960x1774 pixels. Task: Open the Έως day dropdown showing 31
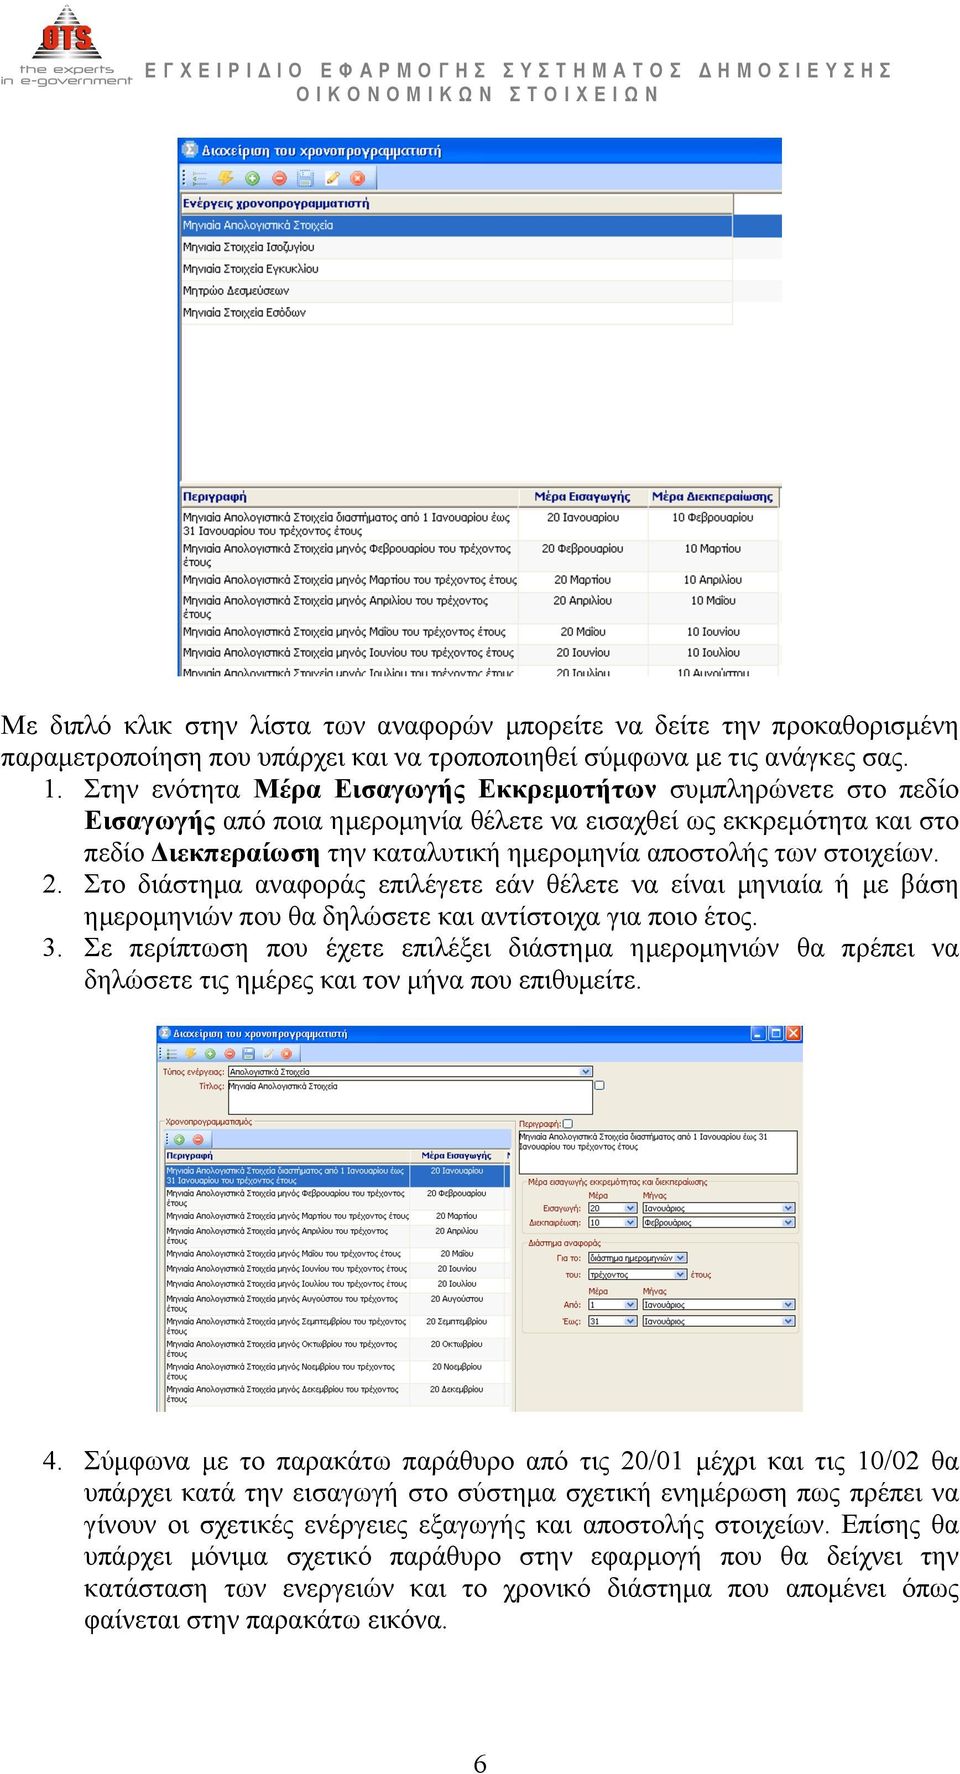coord(630,1321)
